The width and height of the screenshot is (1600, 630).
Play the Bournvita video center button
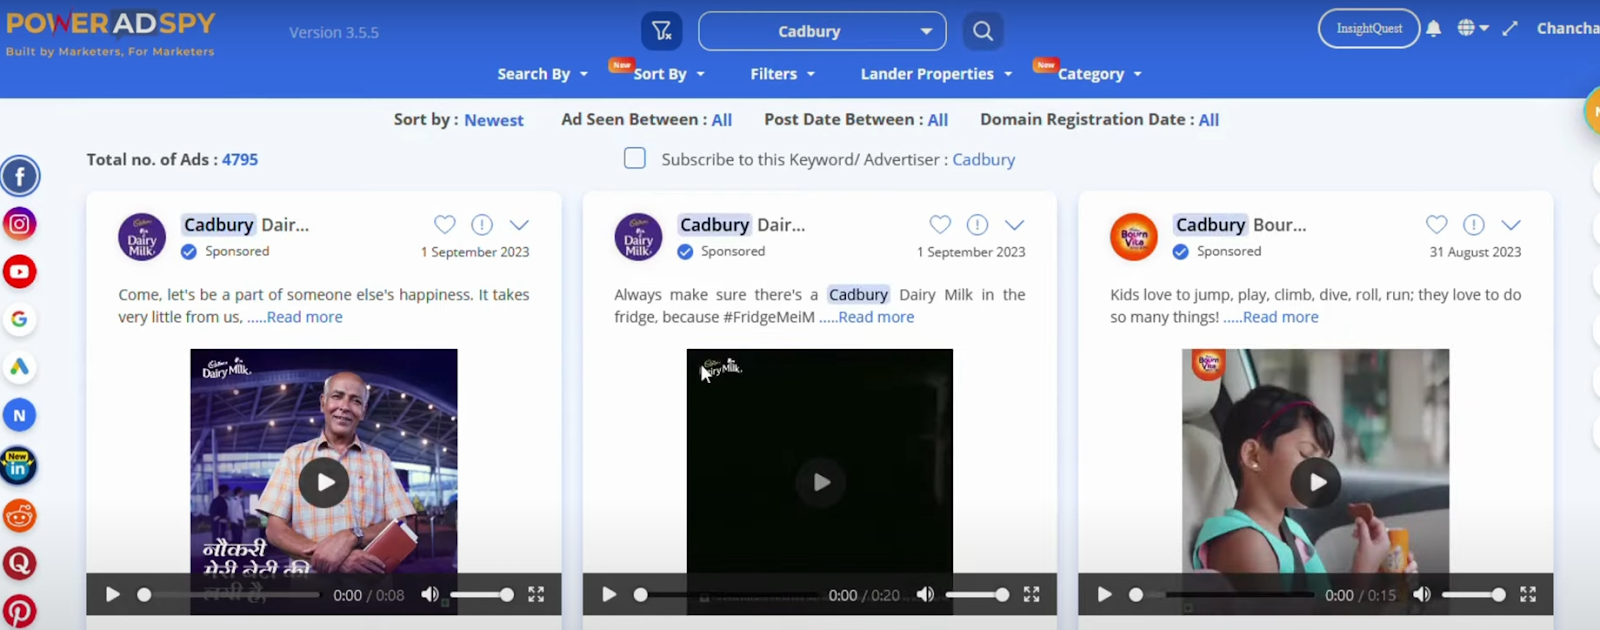(x=1316, y=482)
